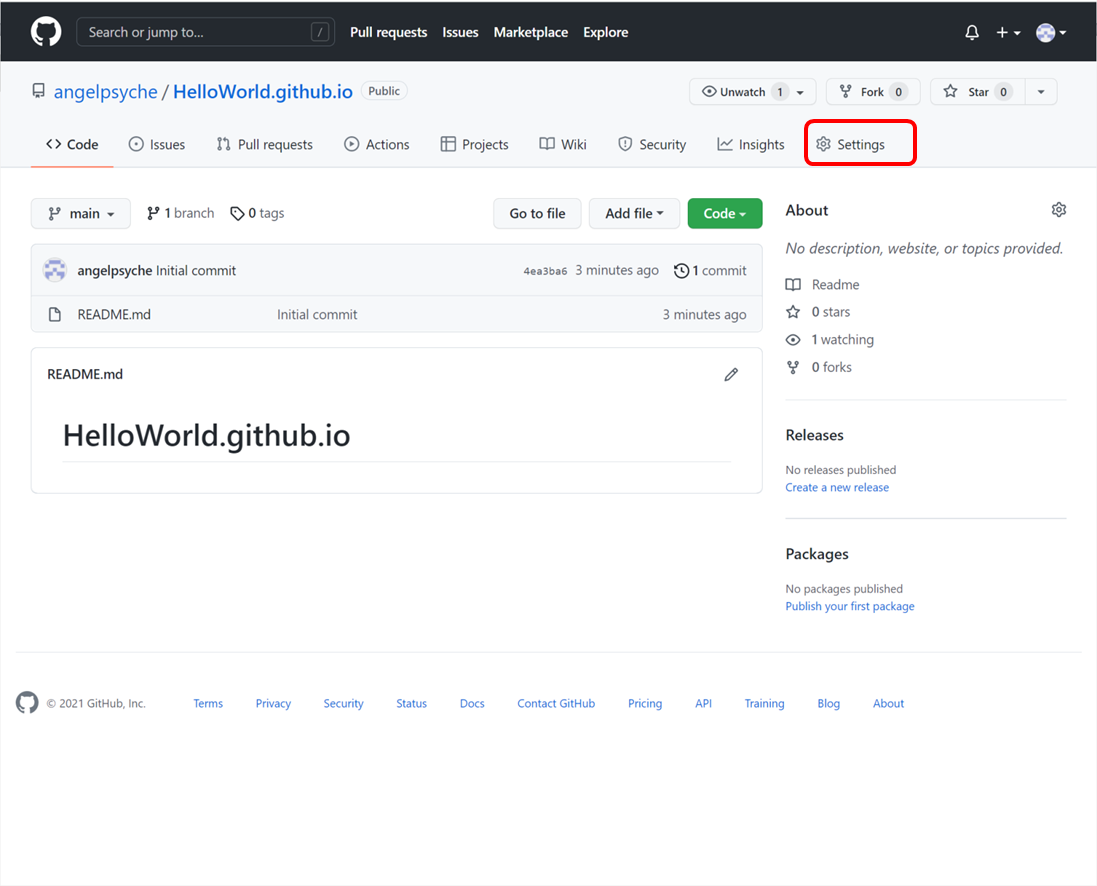Expand the Unwatch options arrow
Image resolution: width=1097 pixels, height=886 pixels.
(x=801, y=92)
